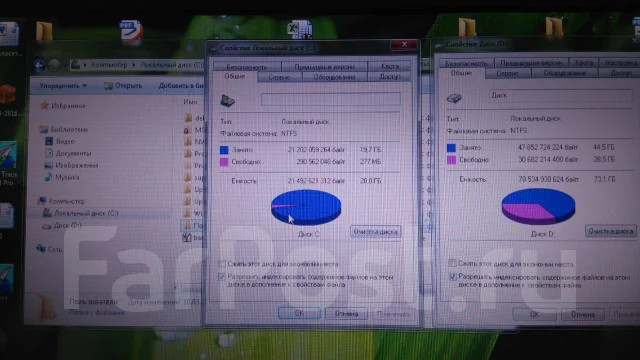This screenshot has width=640, height=360.
Task: Click the Видео library icon
Action: (49, 141)
